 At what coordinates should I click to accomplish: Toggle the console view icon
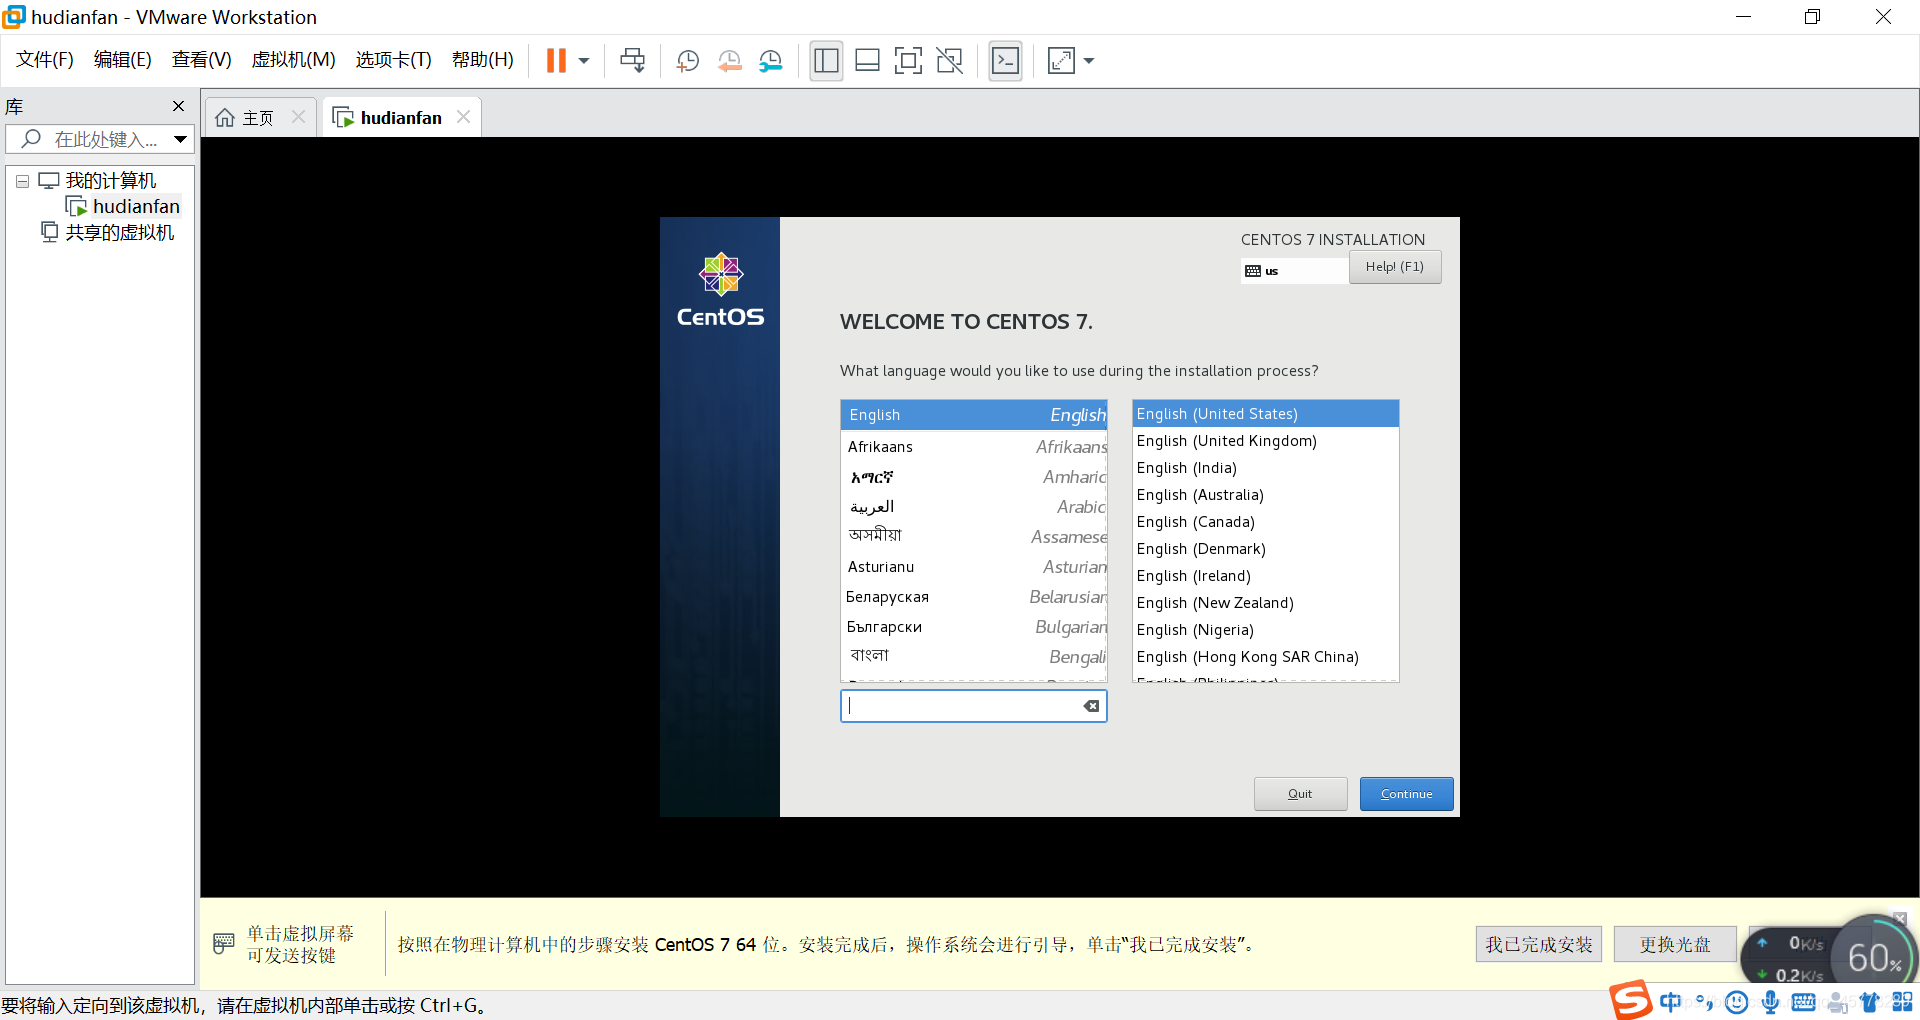1005,61
